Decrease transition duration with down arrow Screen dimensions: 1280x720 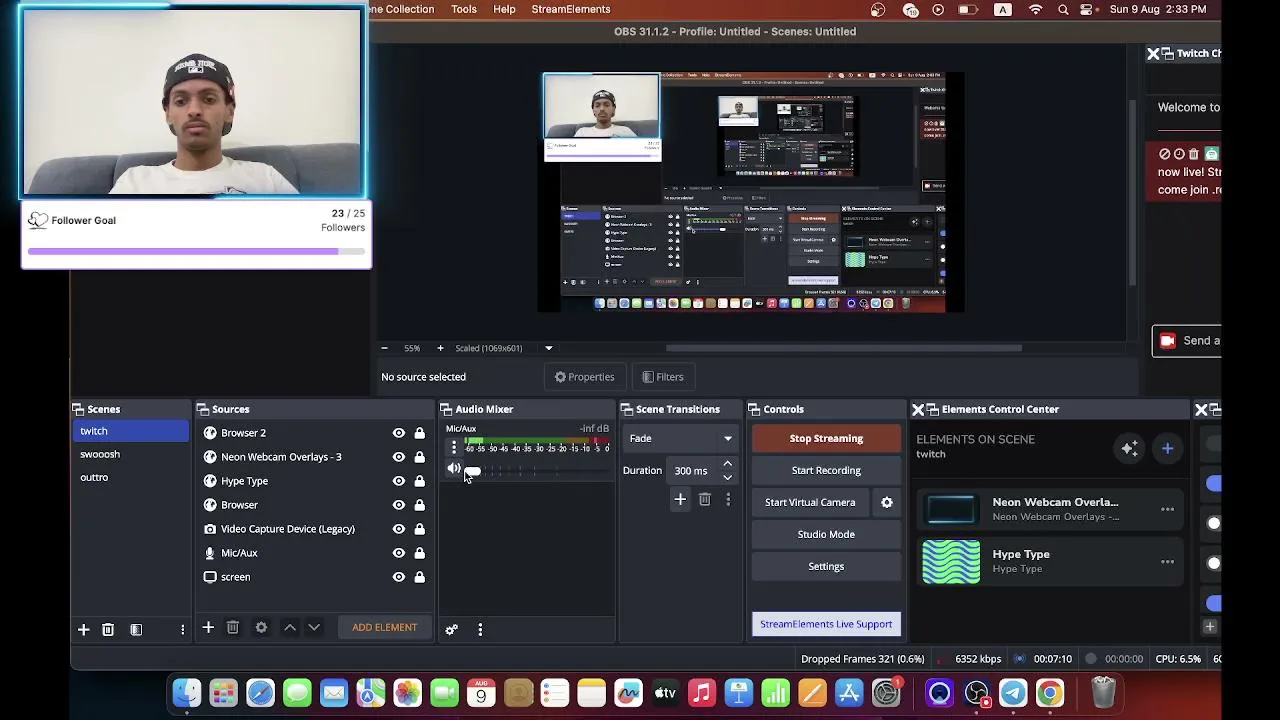pos(728,477)
